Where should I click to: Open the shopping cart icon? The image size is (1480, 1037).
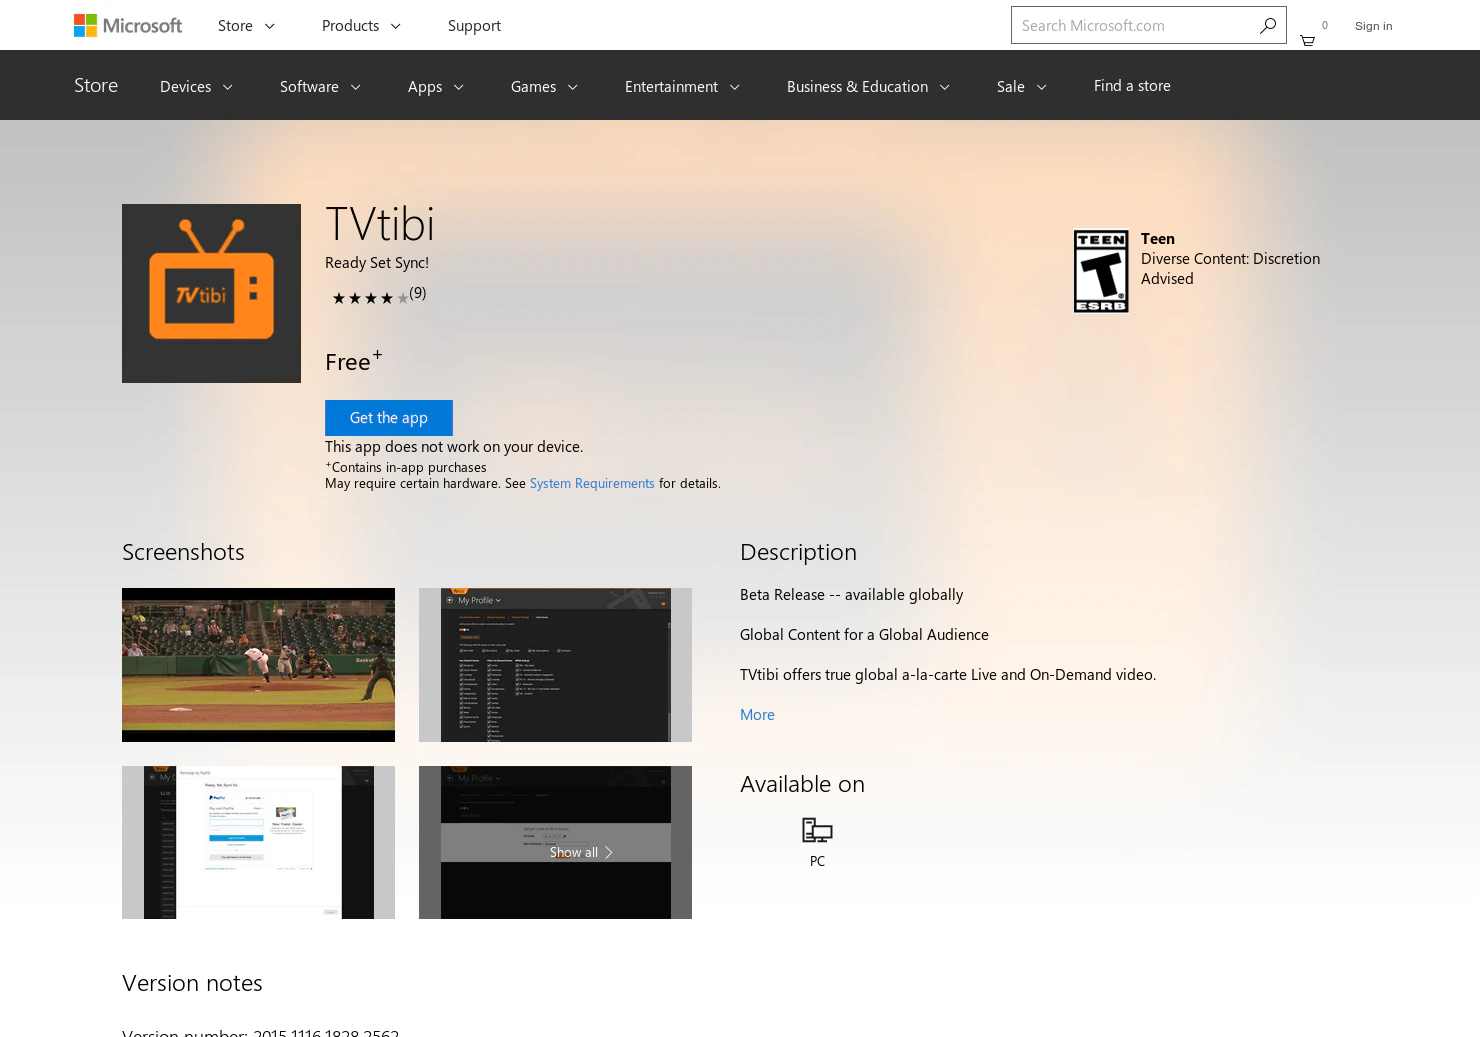pos(1307,40)
